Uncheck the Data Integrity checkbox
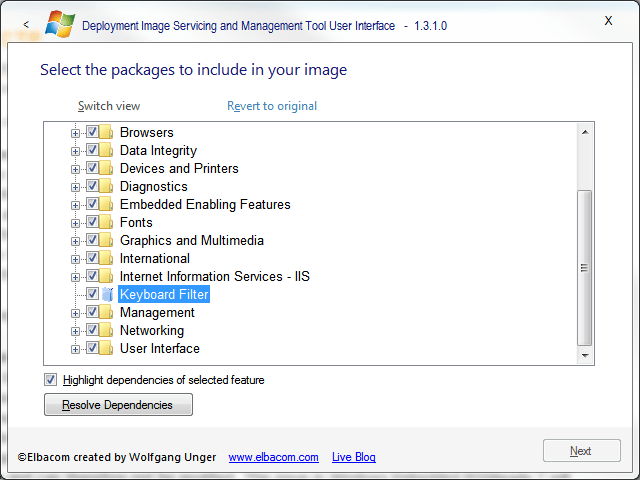640x480 pixels. pos(92,150)
